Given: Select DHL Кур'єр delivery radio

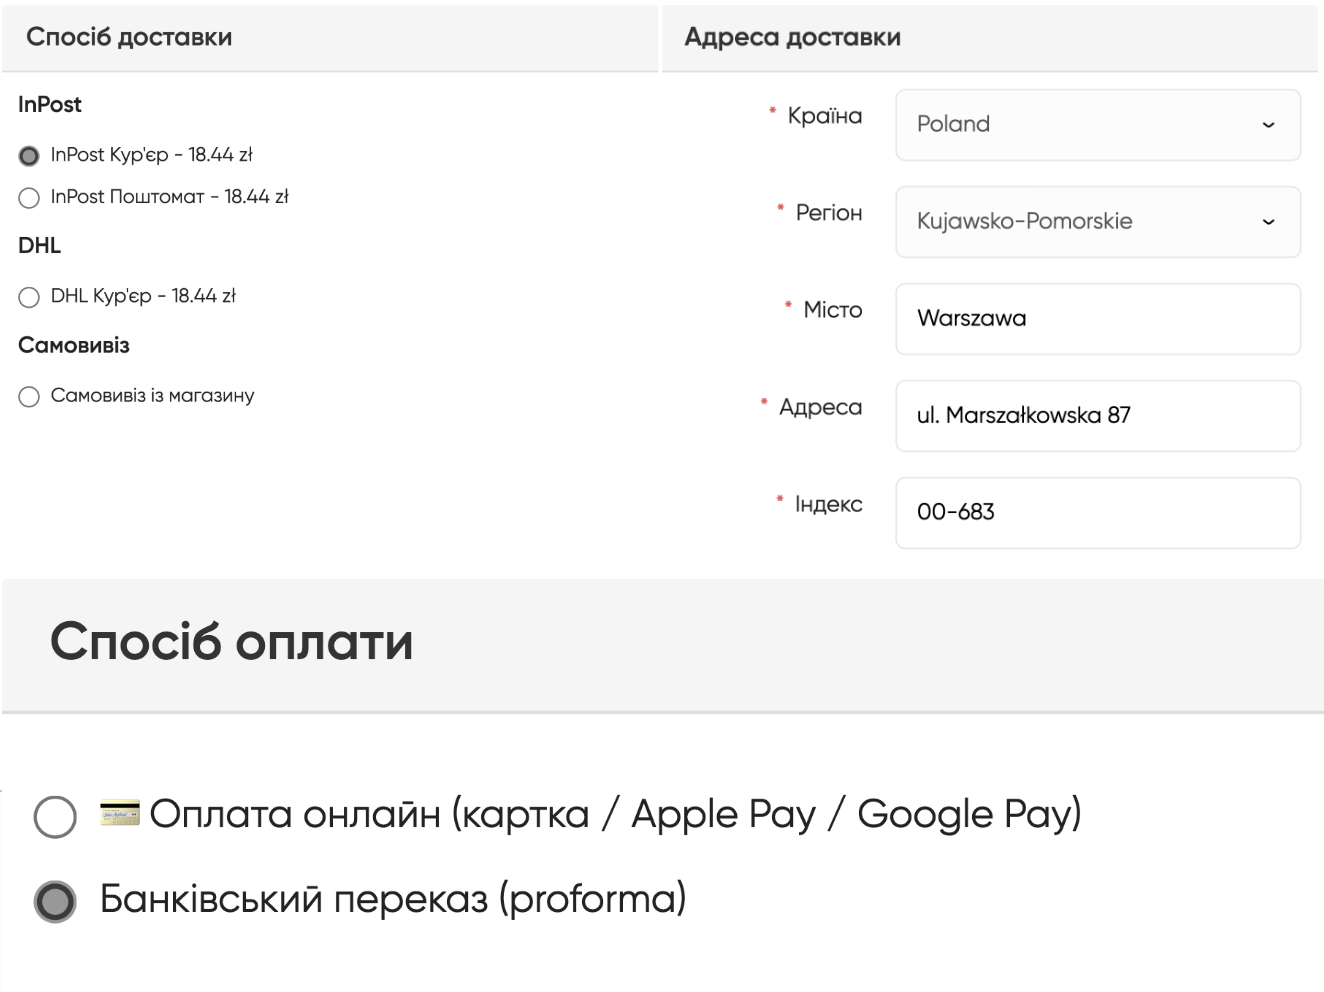Looking at the screenshot, I should pyautogui.click(x=29, y=297).
